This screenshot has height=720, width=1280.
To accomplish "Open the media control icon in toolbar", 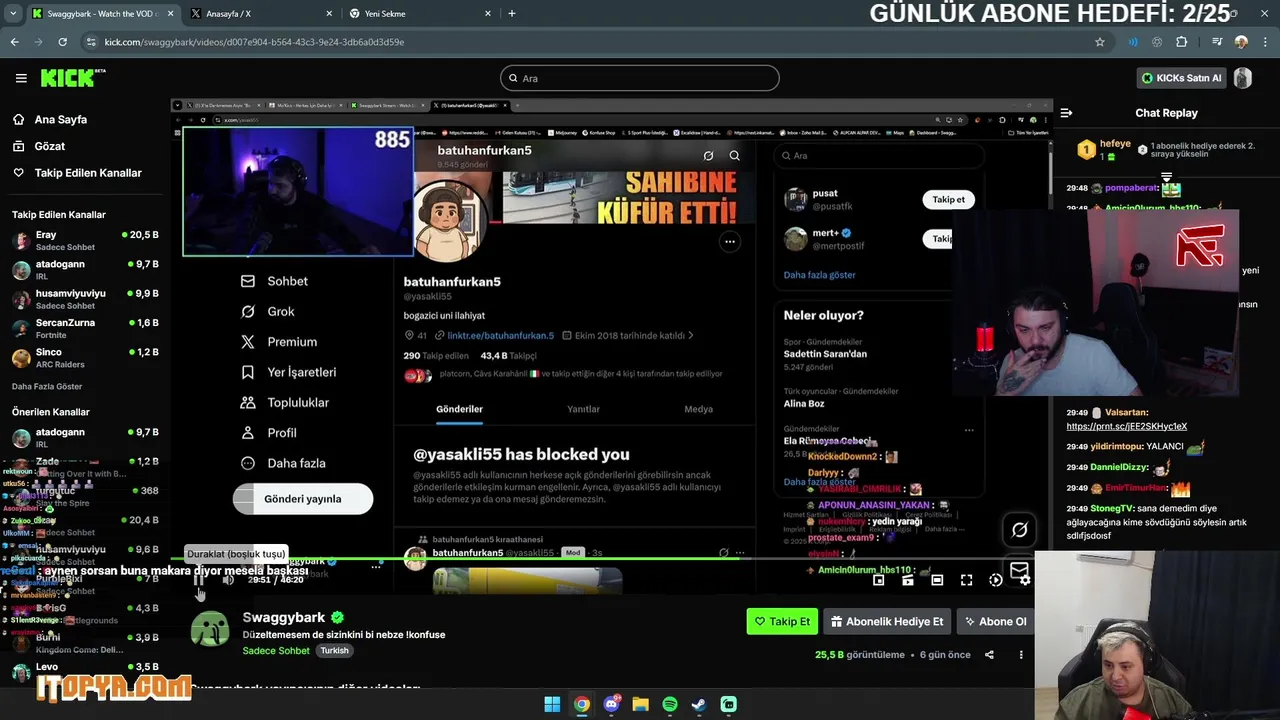I will 1217,42.
